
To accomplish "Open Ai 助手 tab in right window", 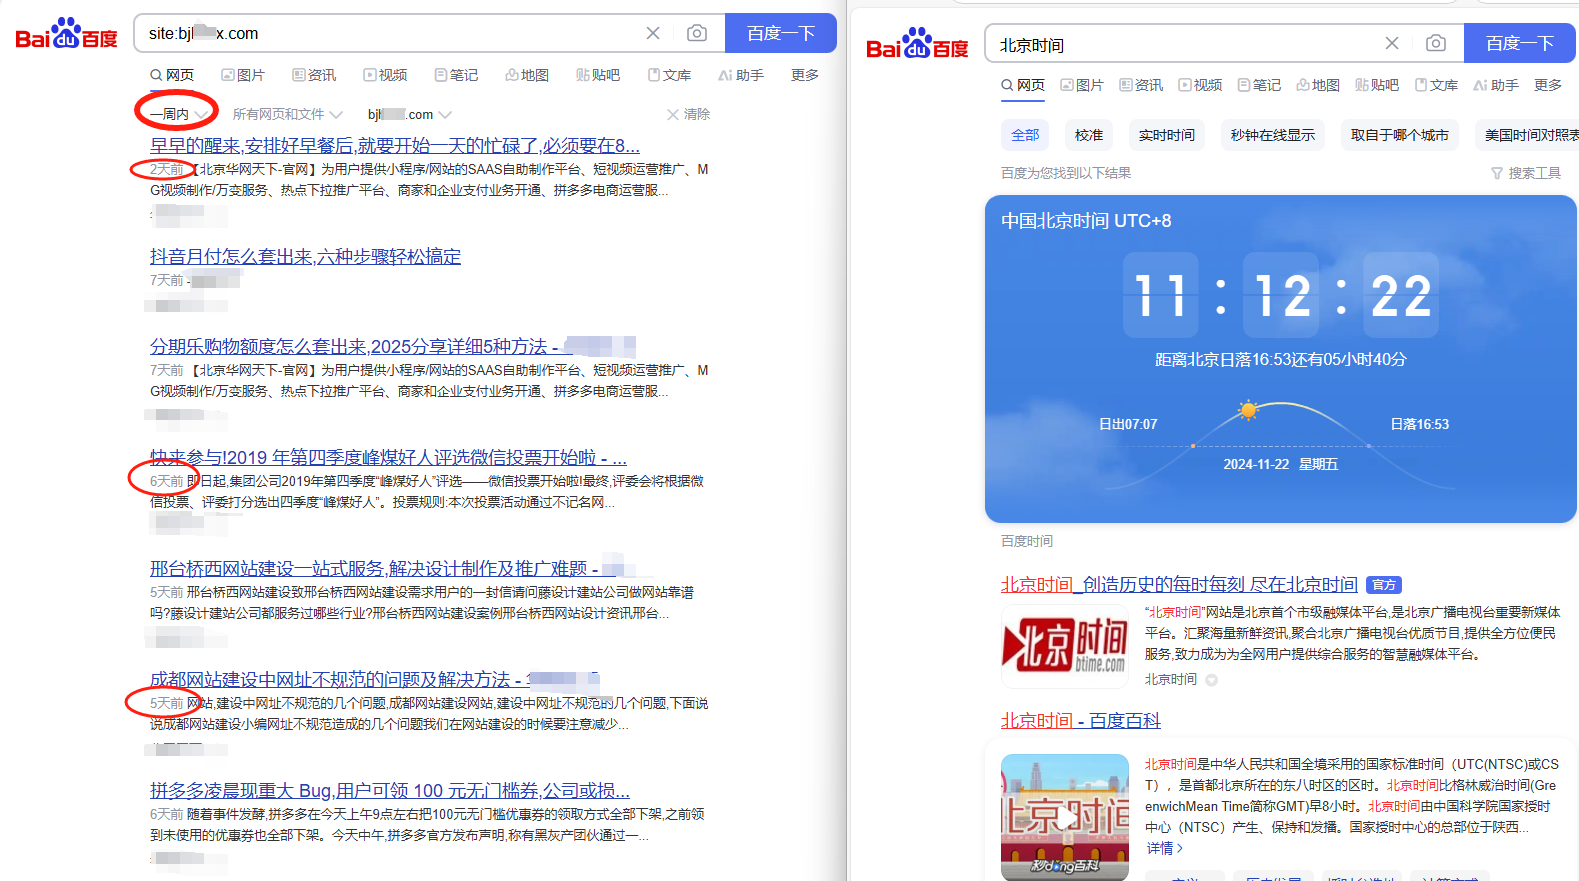I will click(x=1496, y=85).
